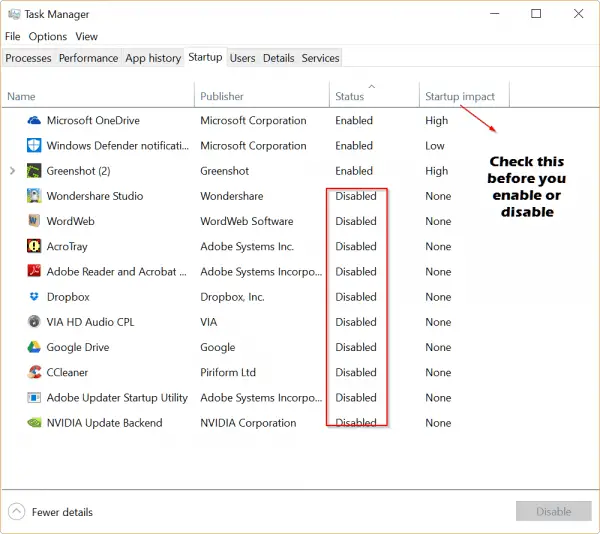Screen dimensions: 600x534
Task: Open the Options menu
Action: tap(48, 37)
